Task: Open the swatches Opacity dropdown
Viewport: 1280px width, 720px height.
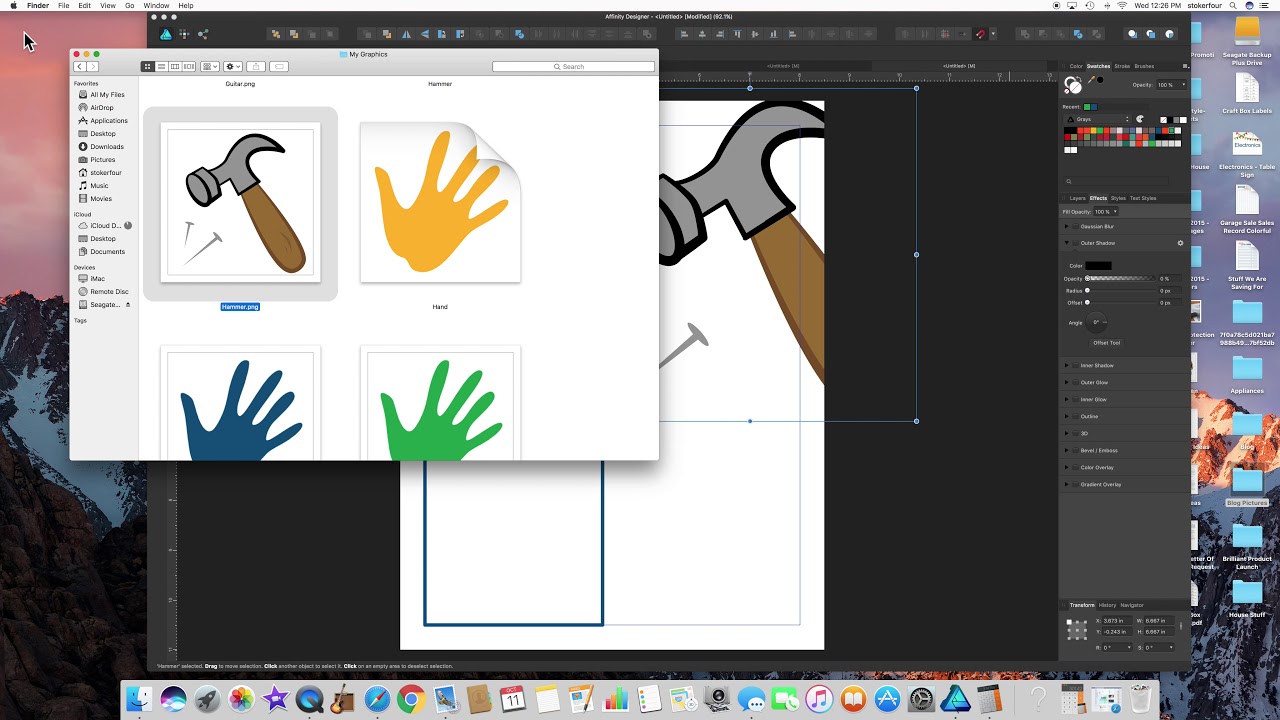Action: point(1172,85)
